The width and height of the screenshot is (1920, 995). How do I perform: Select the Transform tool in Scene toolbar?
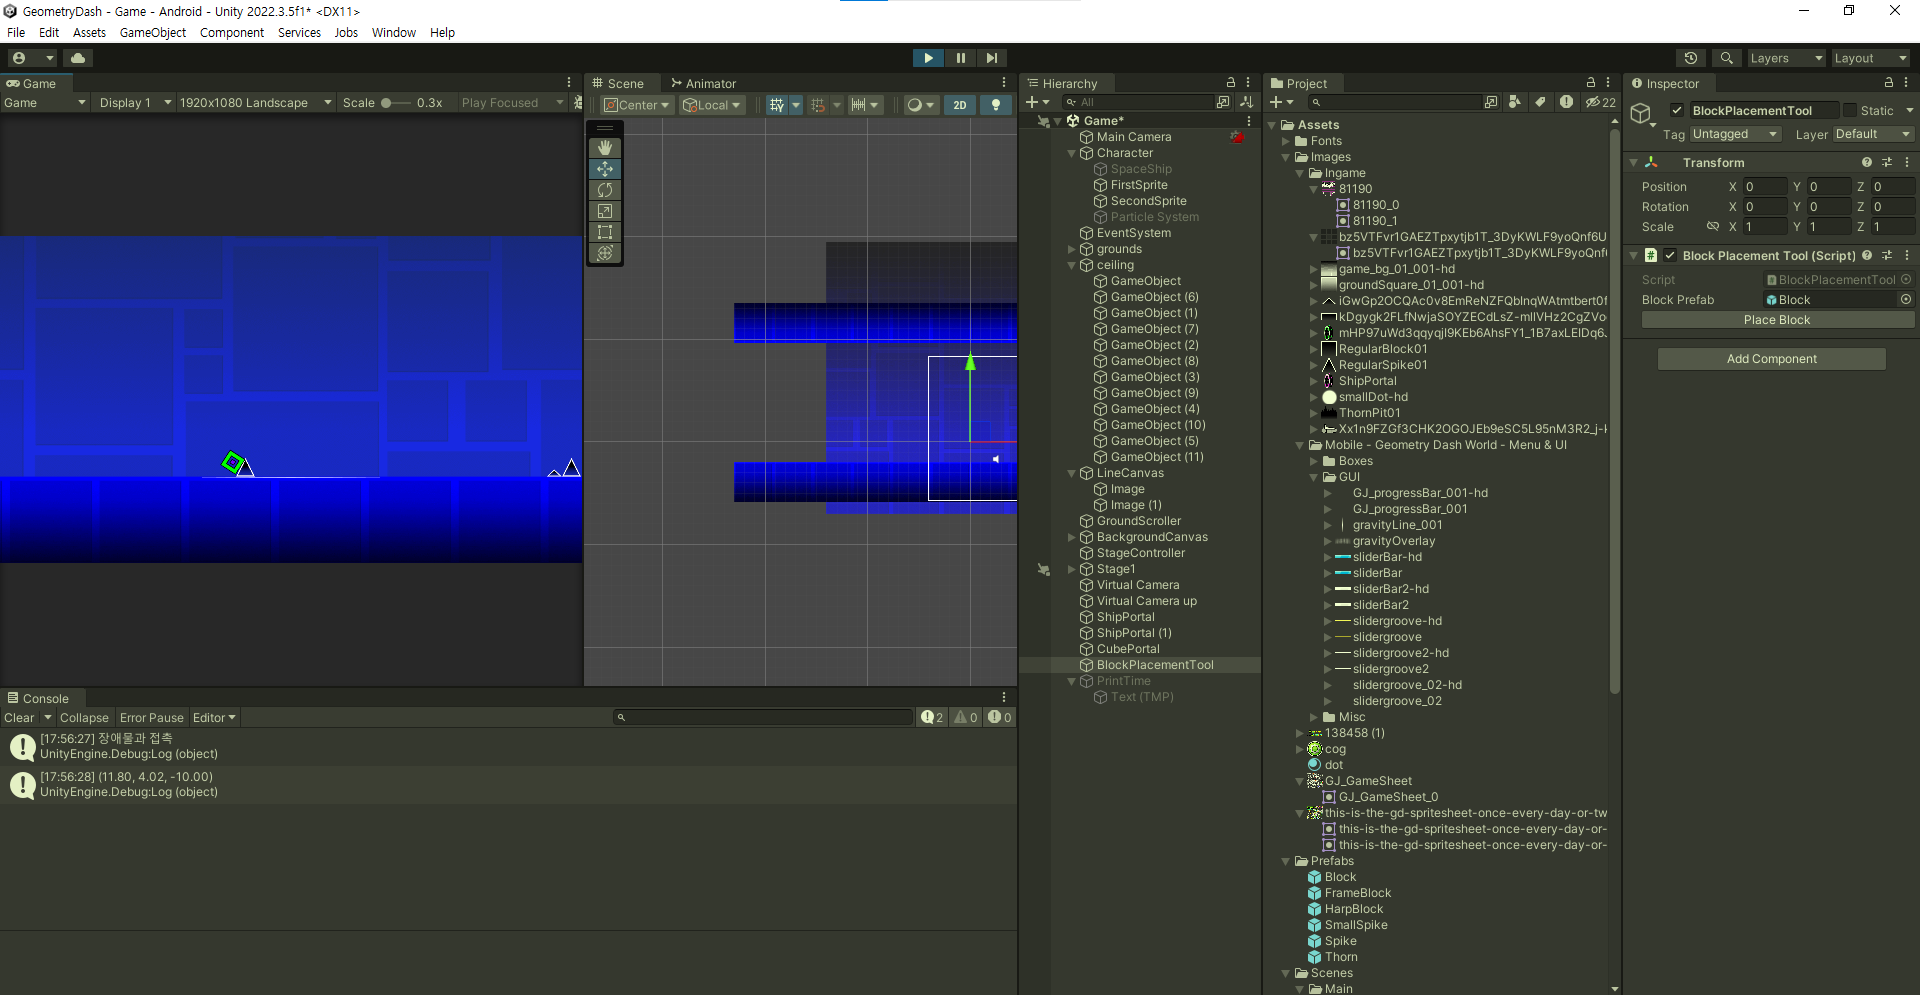point(605,253)
